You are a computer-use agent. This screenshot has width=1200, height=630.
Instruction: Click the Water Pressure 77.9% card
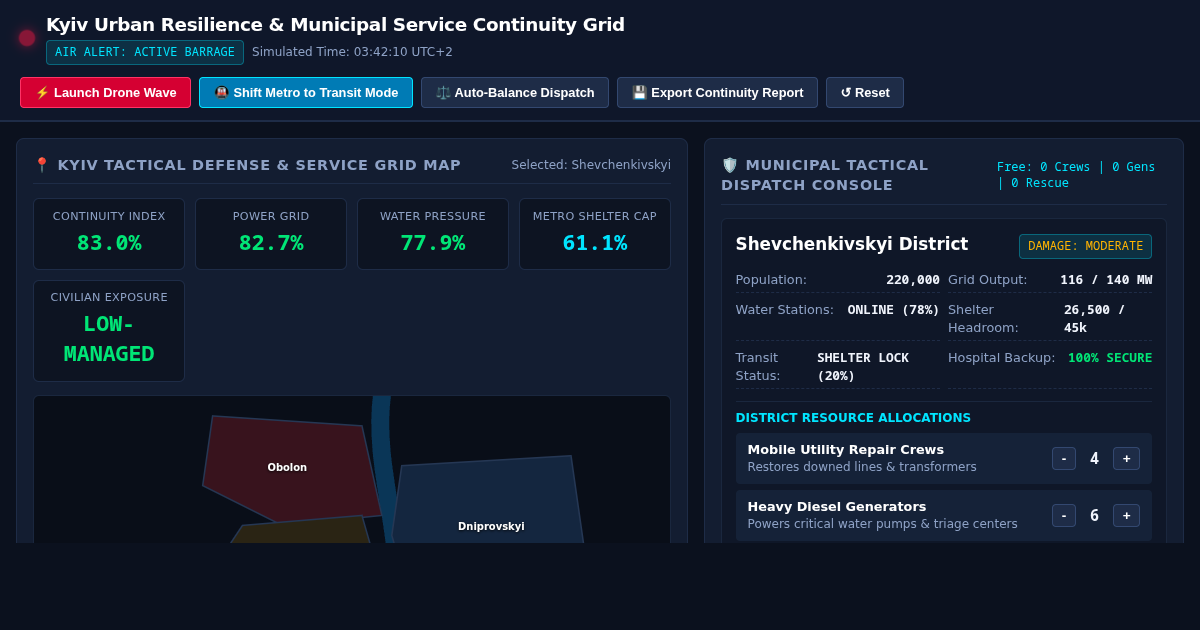pyautogui.click(x=433, y=234)
